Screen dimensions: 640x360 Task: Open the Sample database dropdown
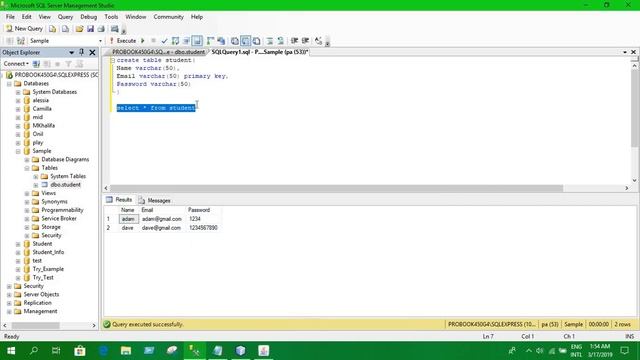(x=100, y=41)
